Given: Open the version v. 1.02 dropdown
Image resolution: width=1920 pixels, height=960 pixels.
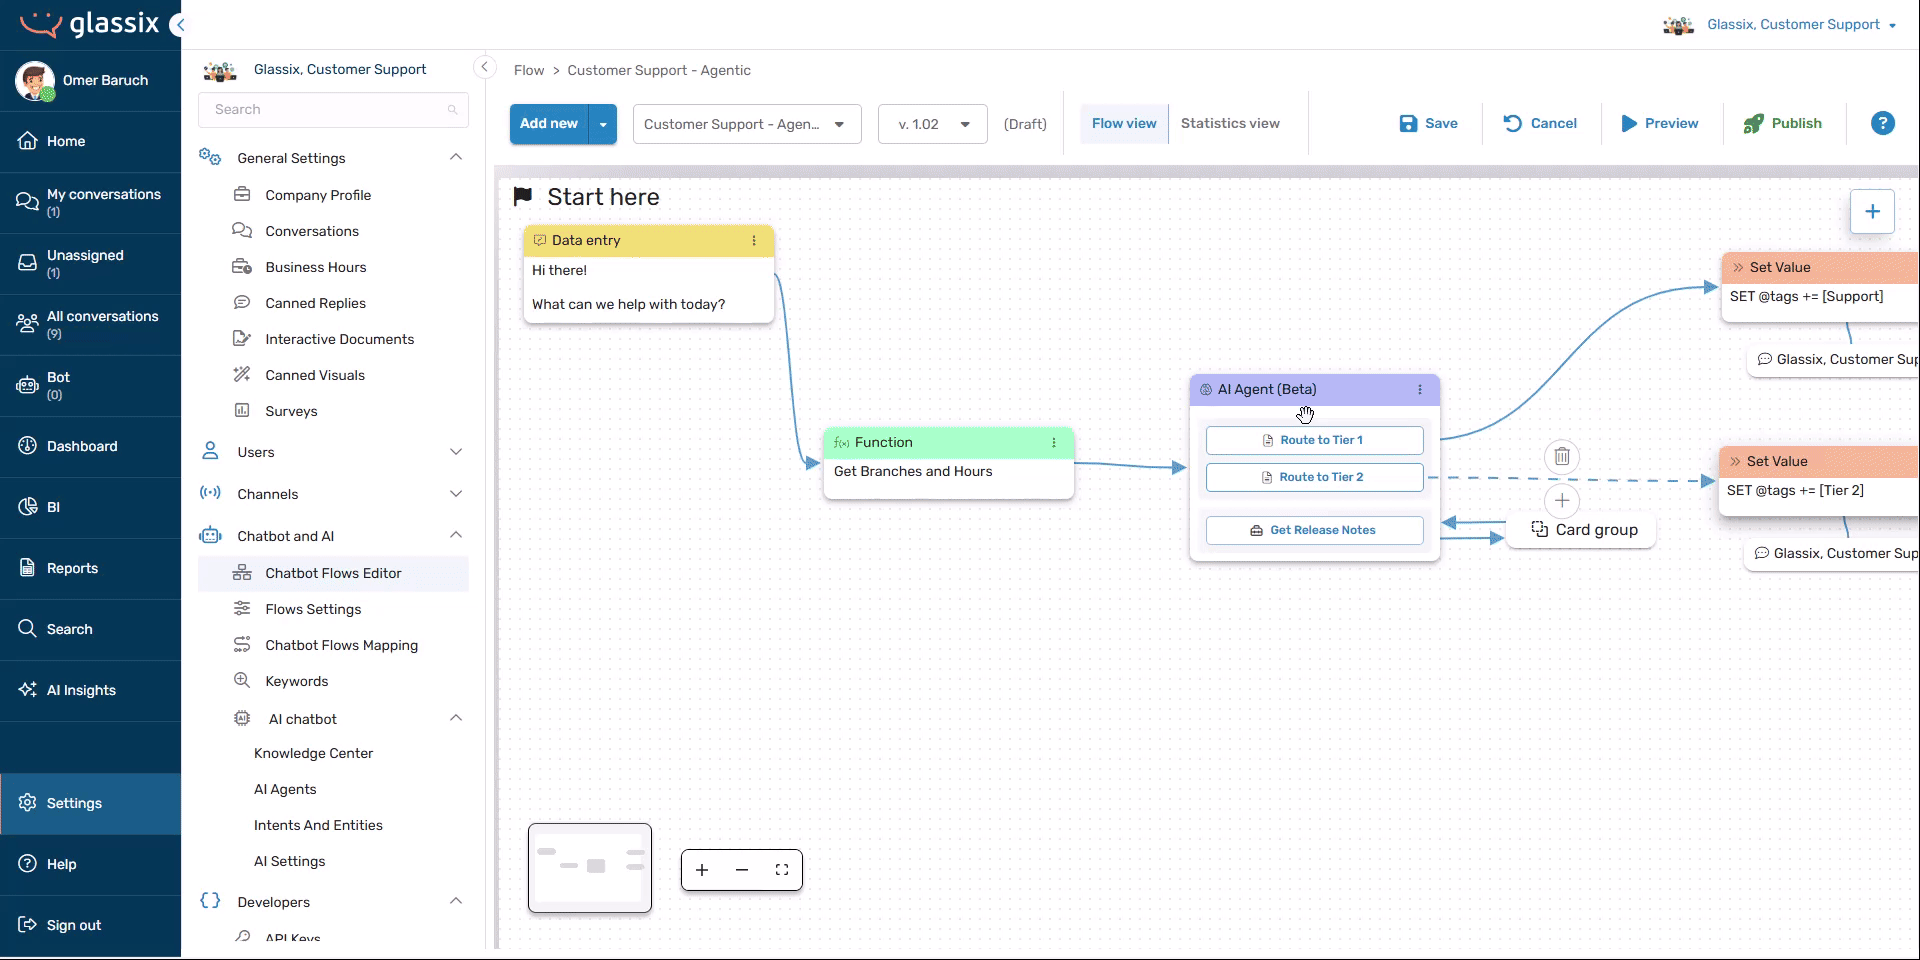Looking at the screenshot, I should pos(933,124).
